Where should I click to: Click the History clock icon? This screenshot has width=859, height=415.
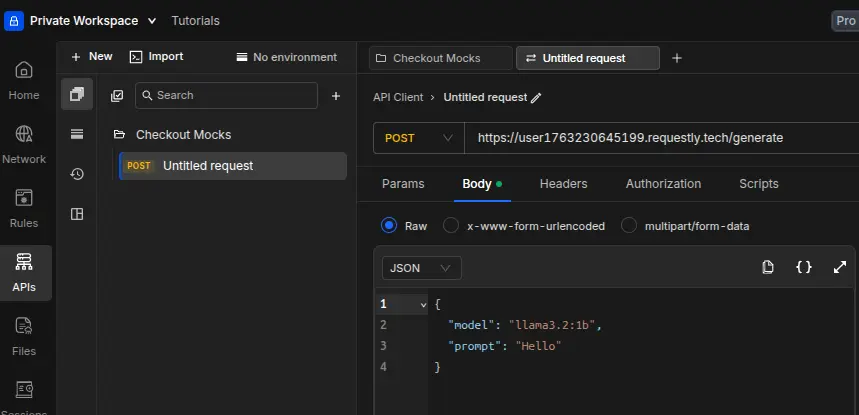click(x=77, y=174)
